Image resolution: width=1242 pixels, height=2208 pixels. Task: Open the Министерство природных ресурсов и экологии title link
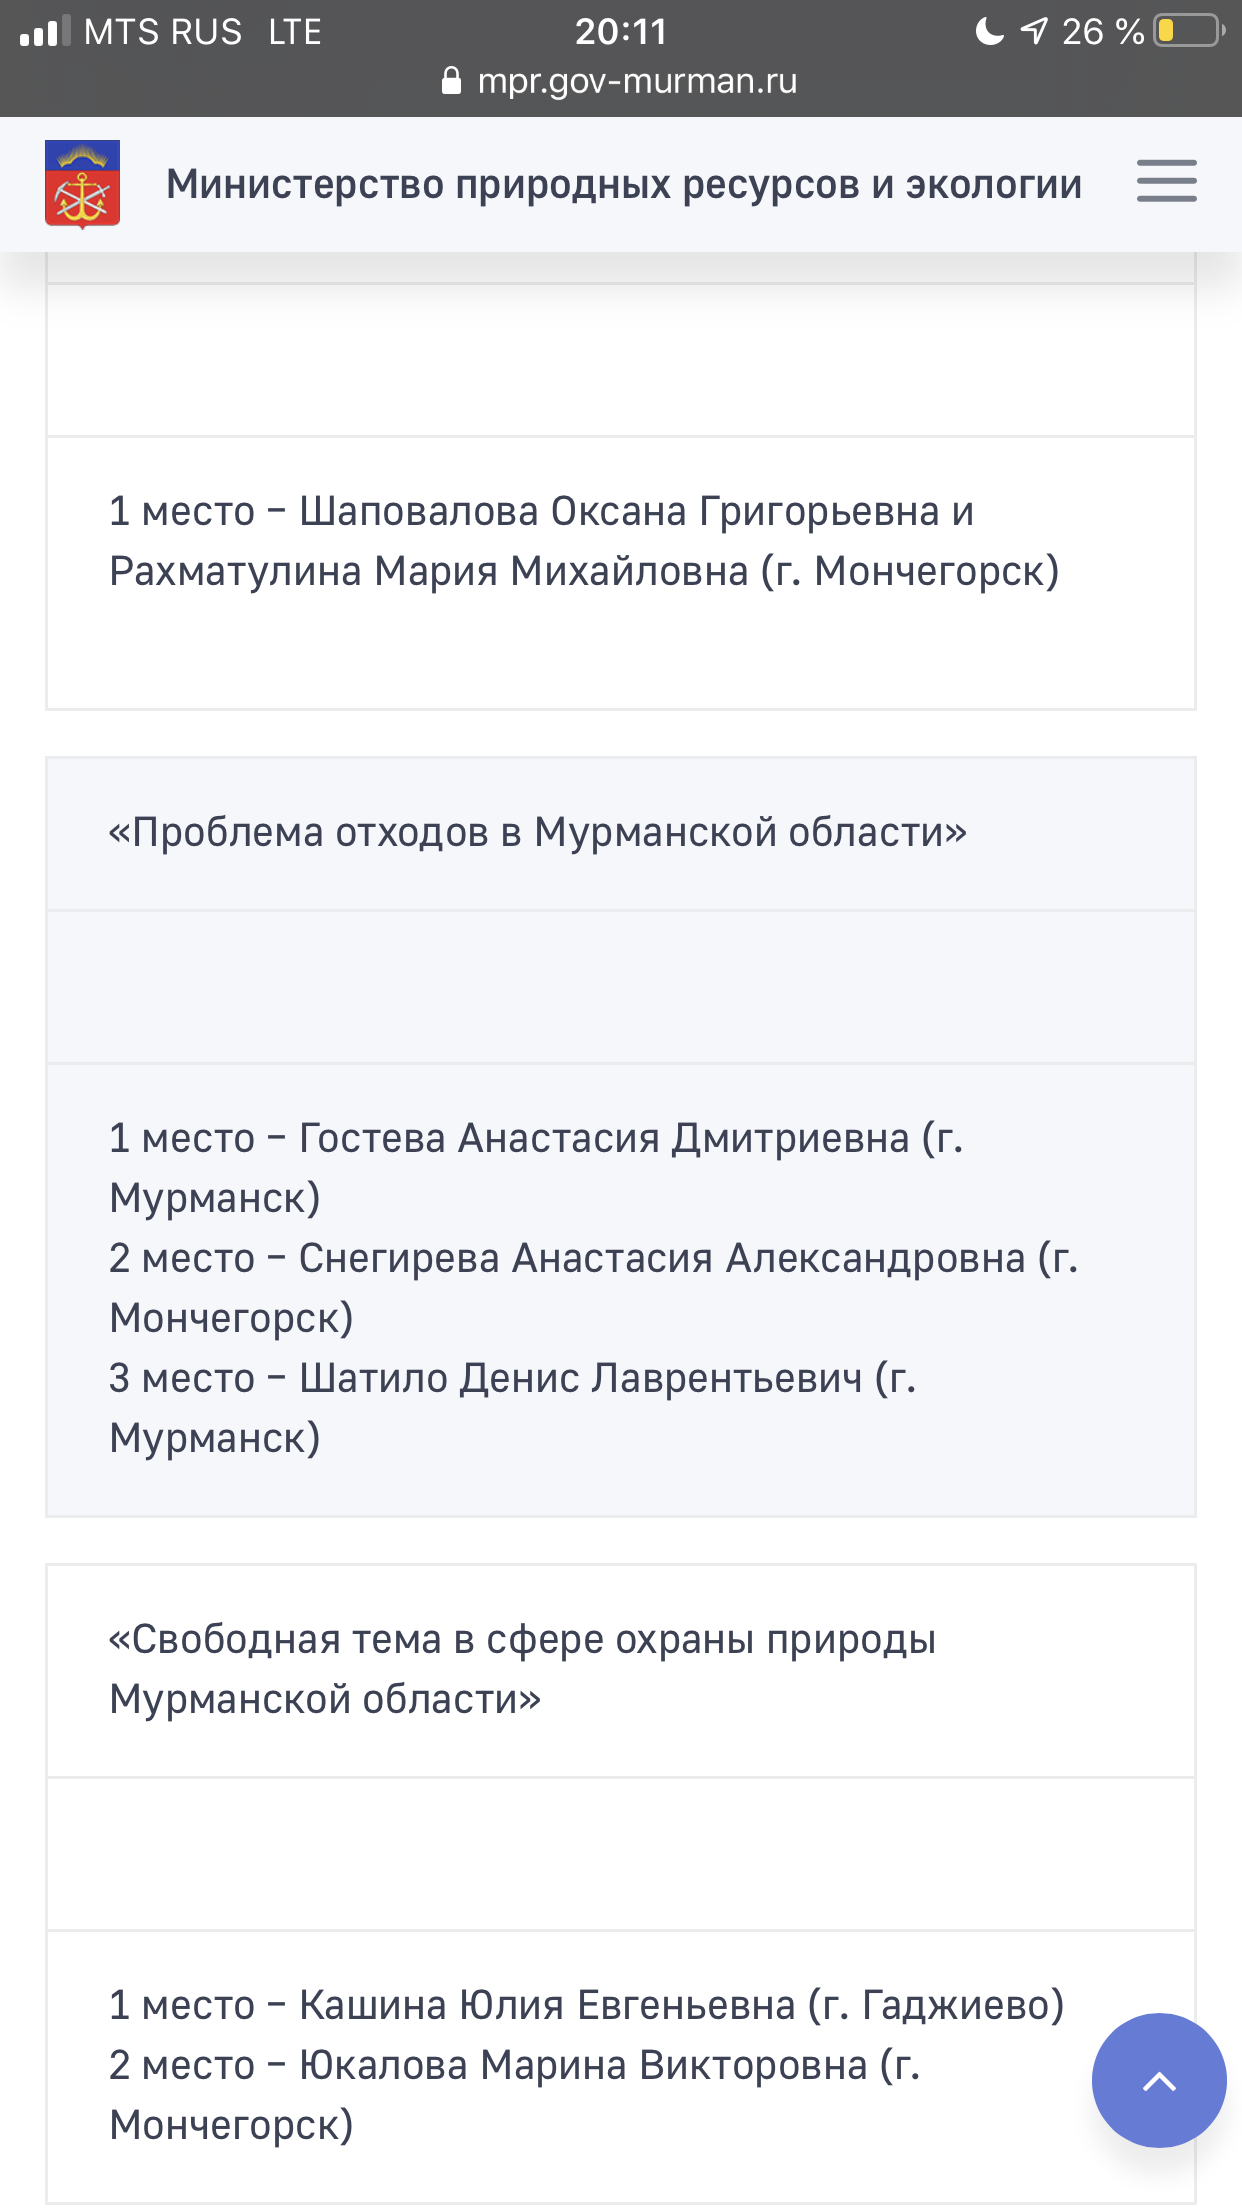pyautogui.click(x=623, y=184)
